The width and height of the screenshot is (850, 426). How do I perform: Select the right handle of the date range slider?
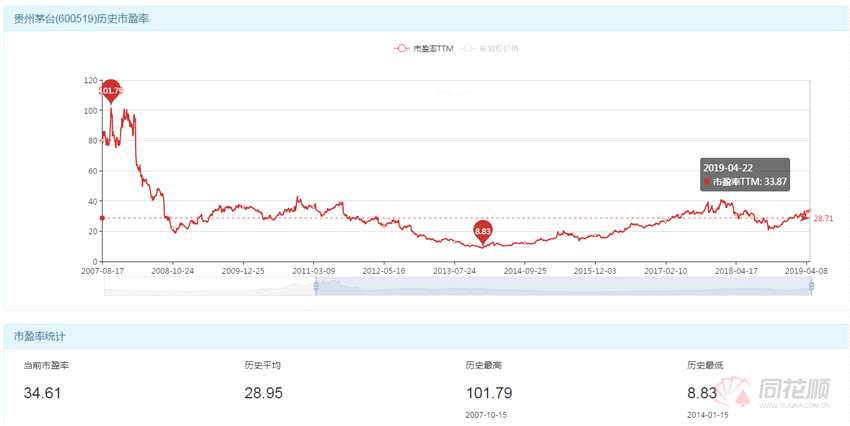(x=812, y=286)
